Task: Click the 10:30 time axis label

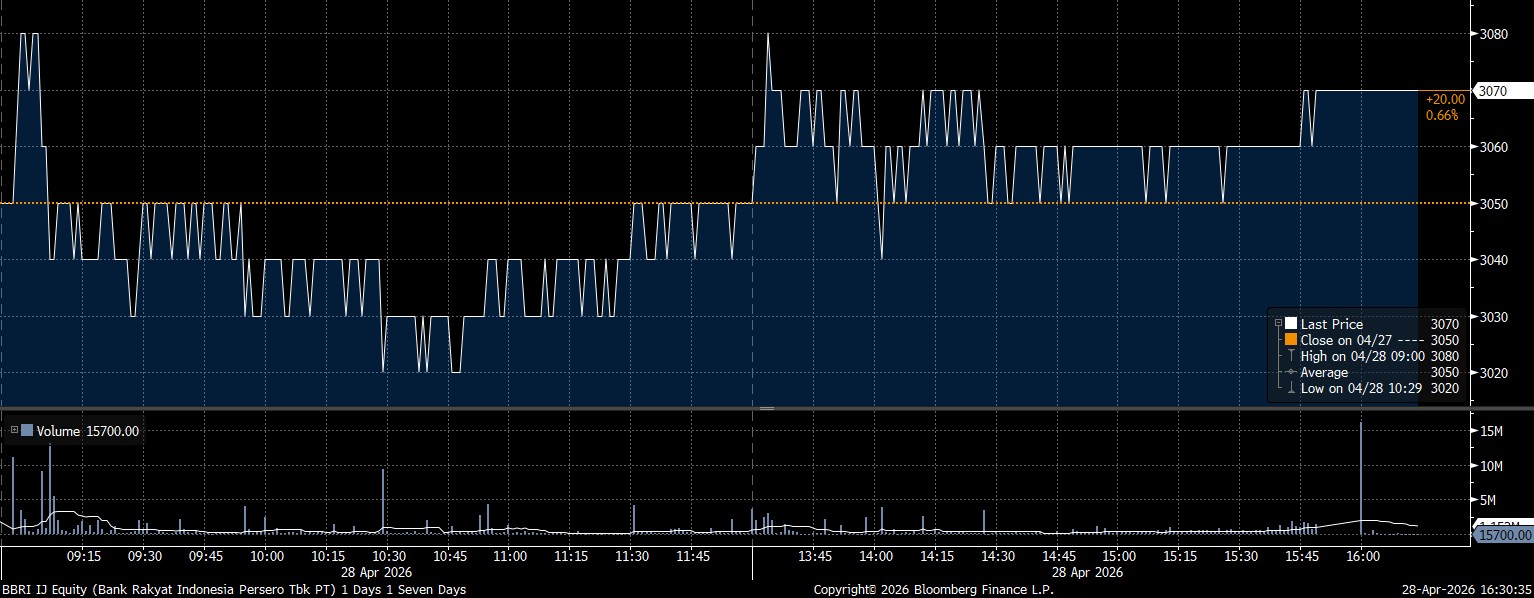Action: 388,556
